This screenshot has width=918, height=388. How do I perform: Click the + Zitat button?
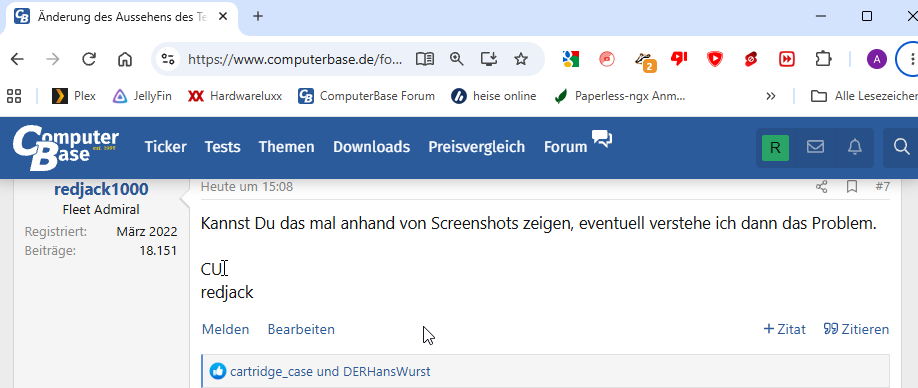785,329
